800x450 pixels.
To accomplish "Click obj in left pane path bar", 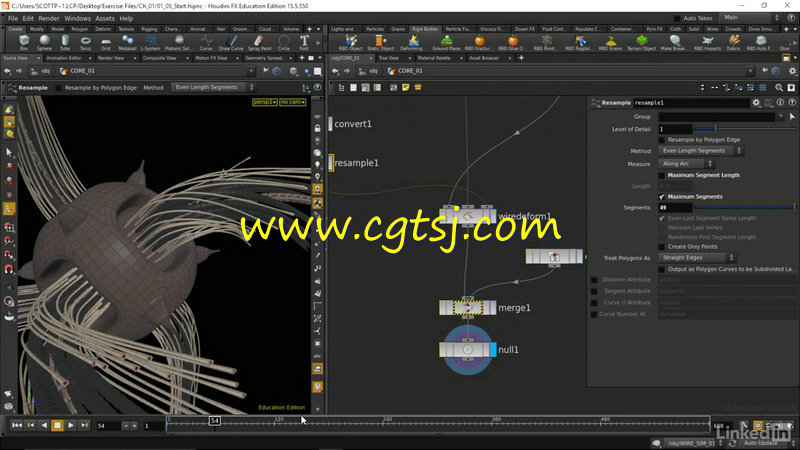I will point(46,71).
